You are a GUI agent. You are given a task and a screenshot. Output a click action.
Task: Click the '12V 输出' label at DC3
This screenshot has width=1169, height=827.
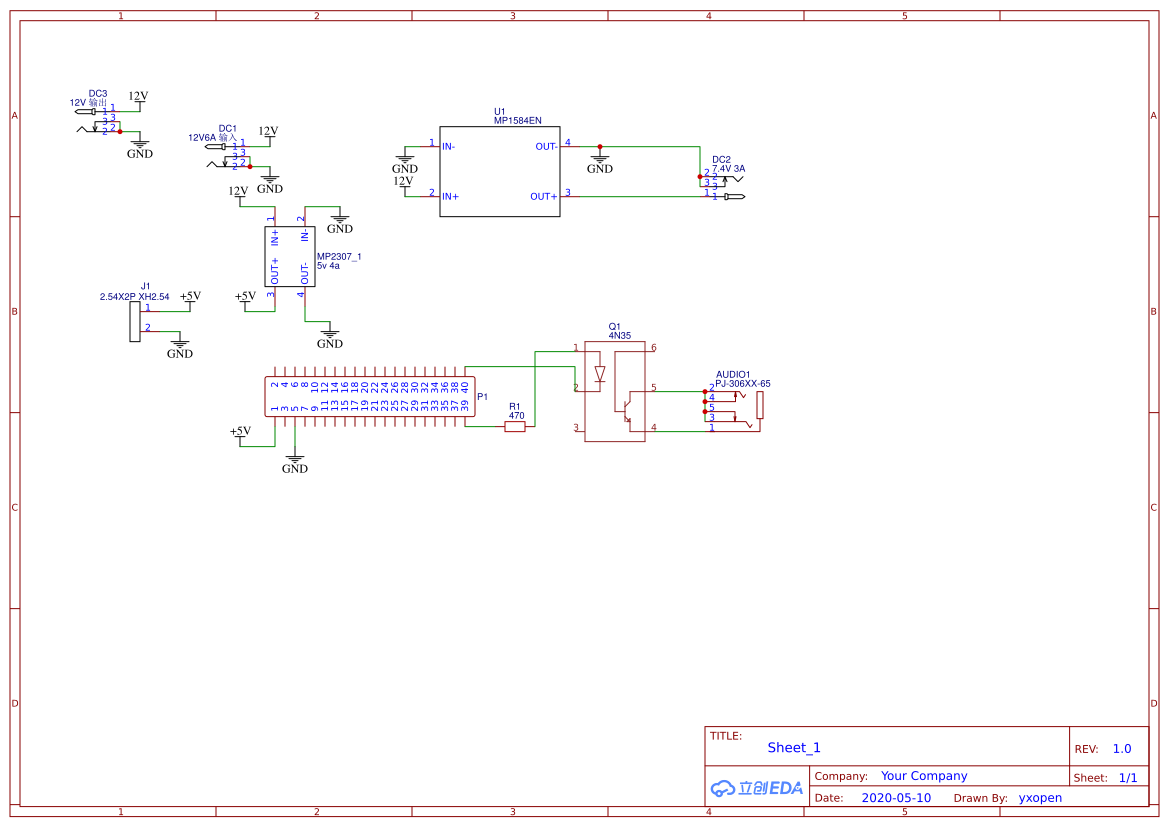pos(89,103)
